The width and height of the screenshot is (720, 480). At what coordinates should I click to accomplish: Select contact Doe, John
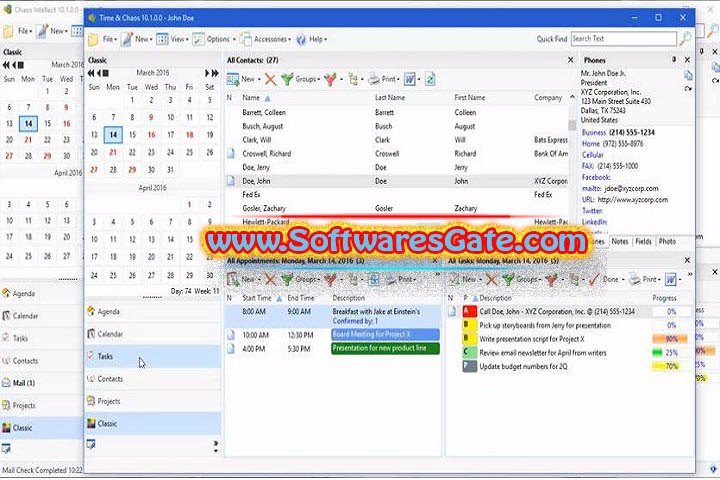pos(397,181)
